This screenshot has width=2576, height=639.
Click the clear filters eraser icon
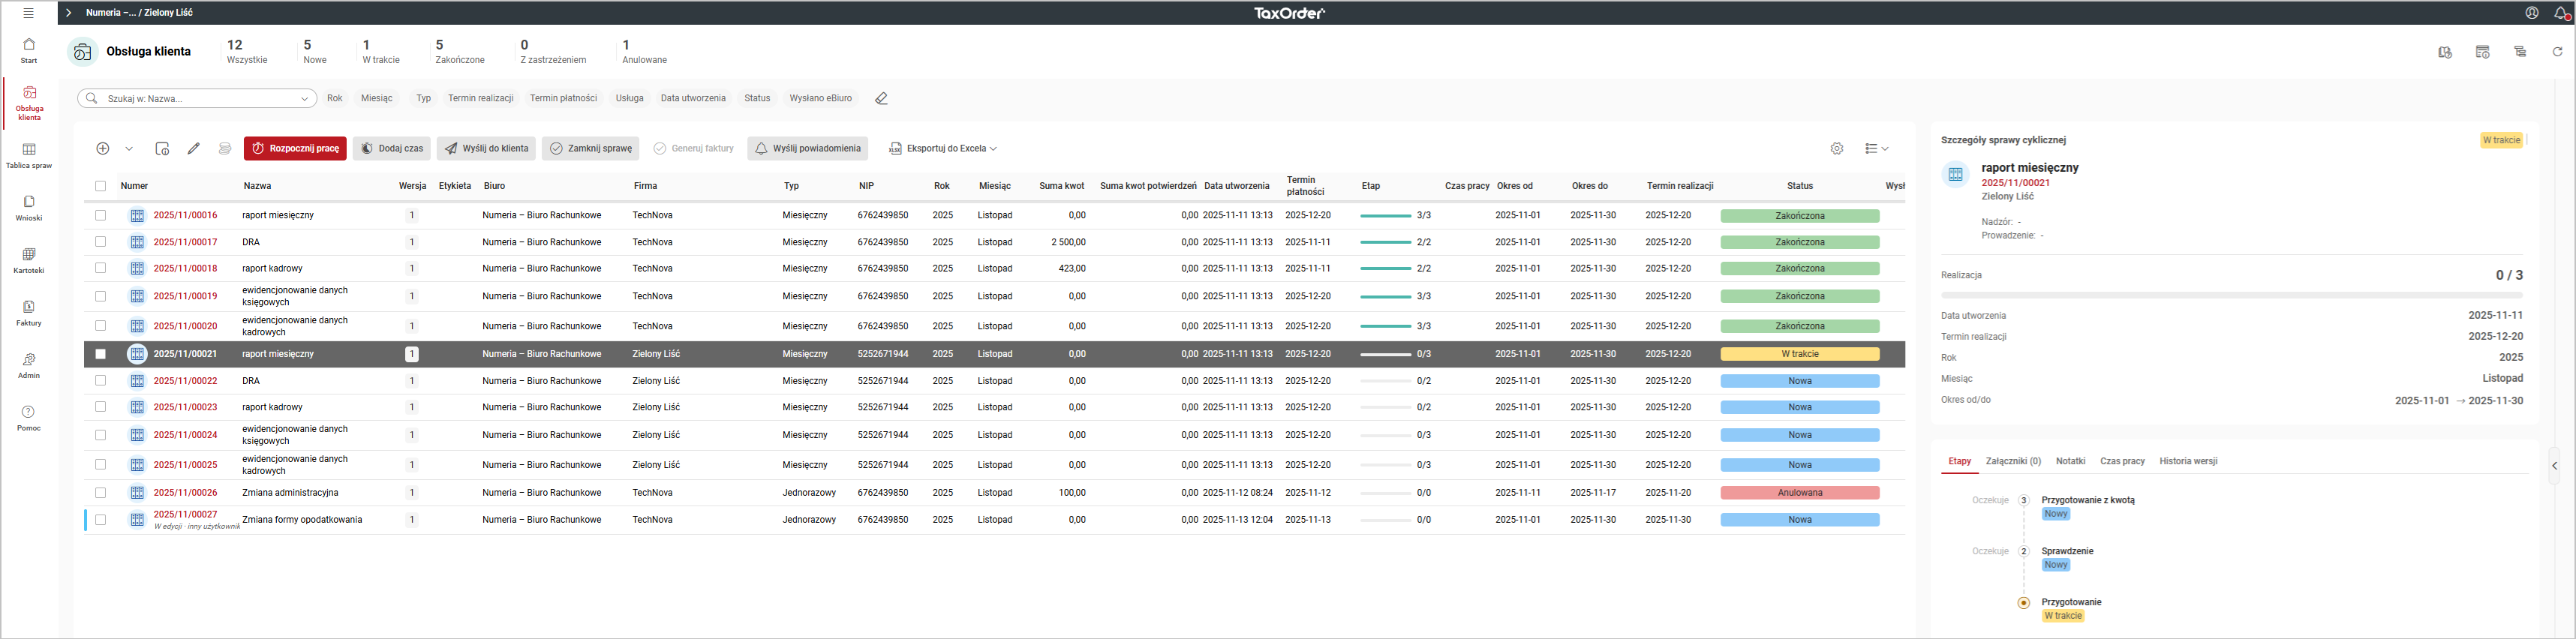click(881, 99)
